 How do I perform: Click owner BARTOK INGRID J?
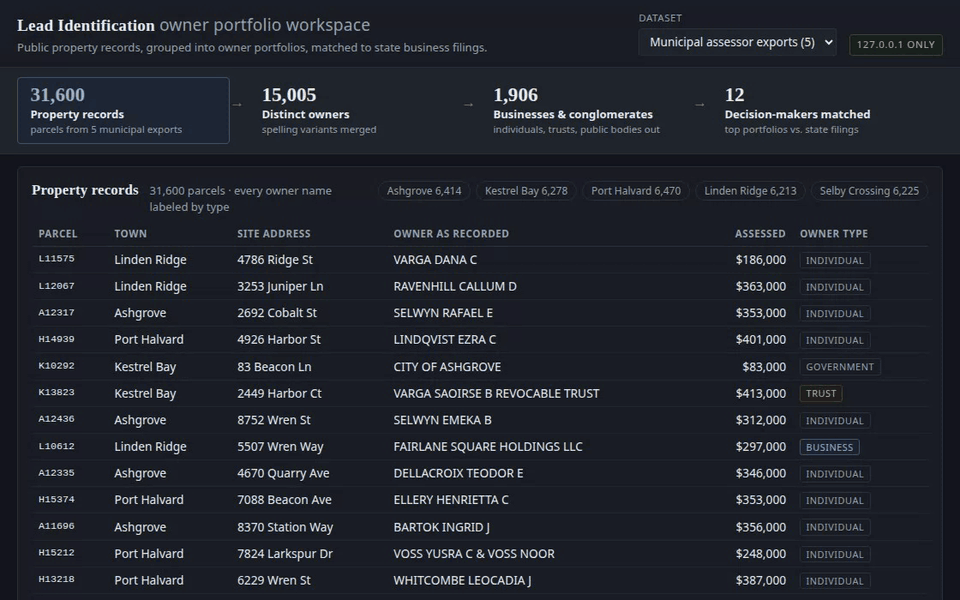[x=441, y=527]
